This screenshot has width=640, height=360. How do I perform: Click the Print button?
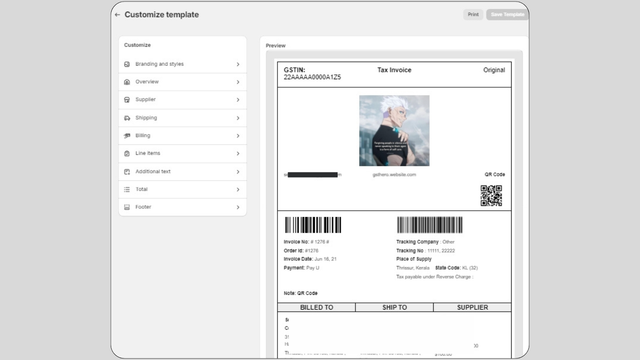click(473, 15)
